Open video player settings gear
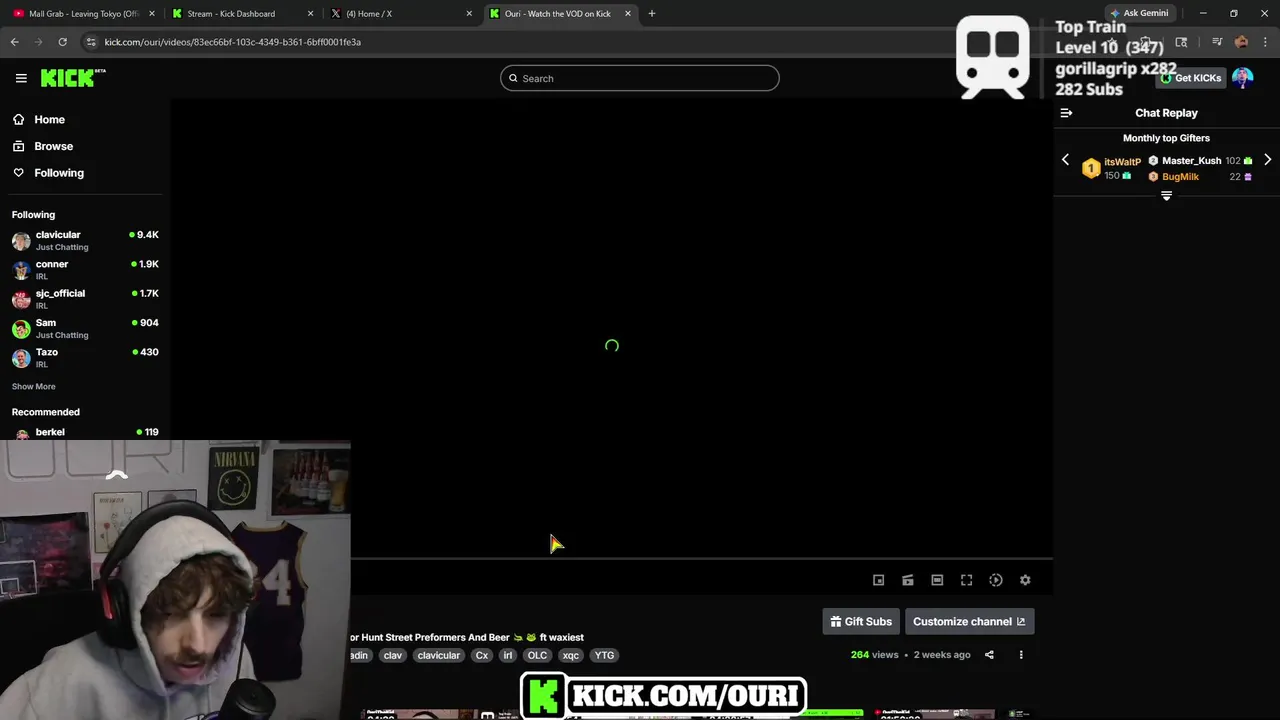Image resolution: width=1280 pixels, height=720 pixels. 1025,580
